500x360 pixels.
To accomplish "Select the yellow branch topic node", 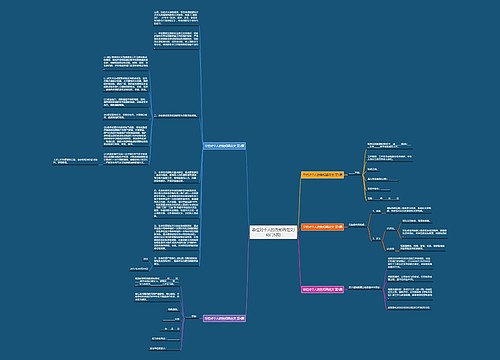I will (x=322, y=175).
